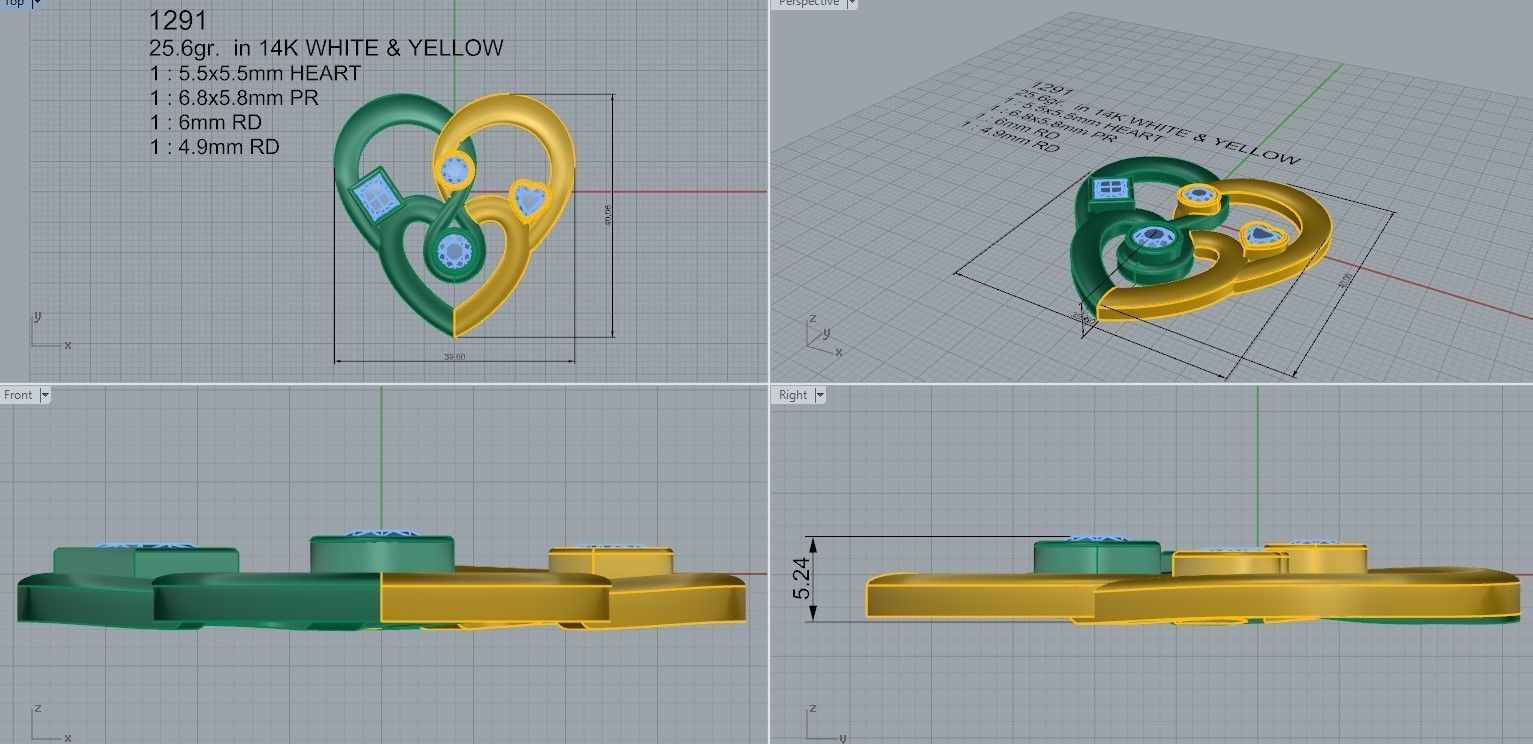Select the Right viewport title label
The width and height of the screenshot is (1533, 744).
coord(793,395)
